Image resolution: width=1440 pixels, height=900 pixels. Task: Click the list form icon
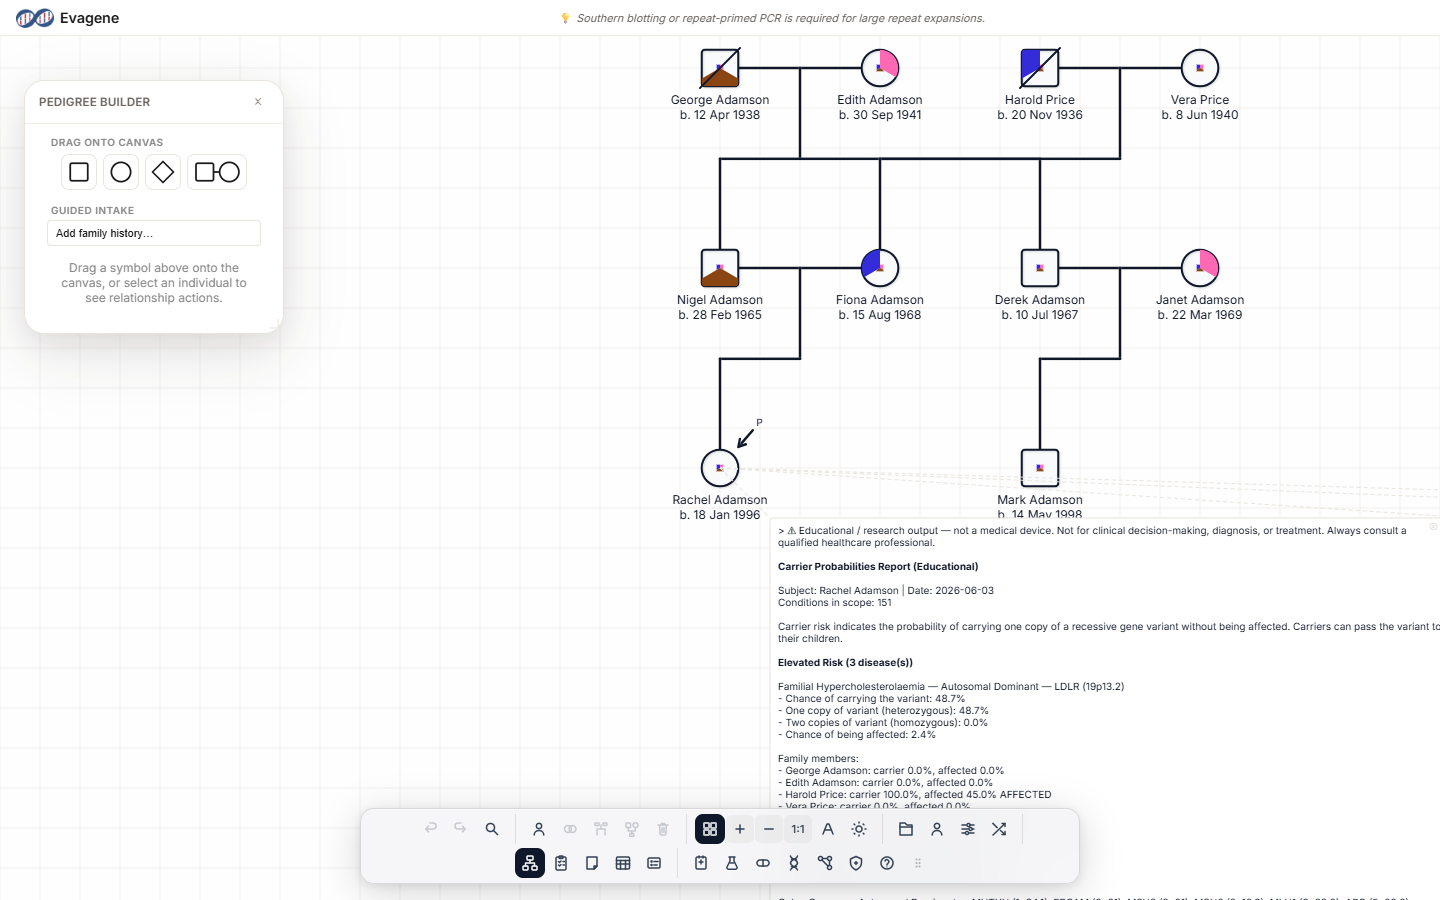coord(654,863)
